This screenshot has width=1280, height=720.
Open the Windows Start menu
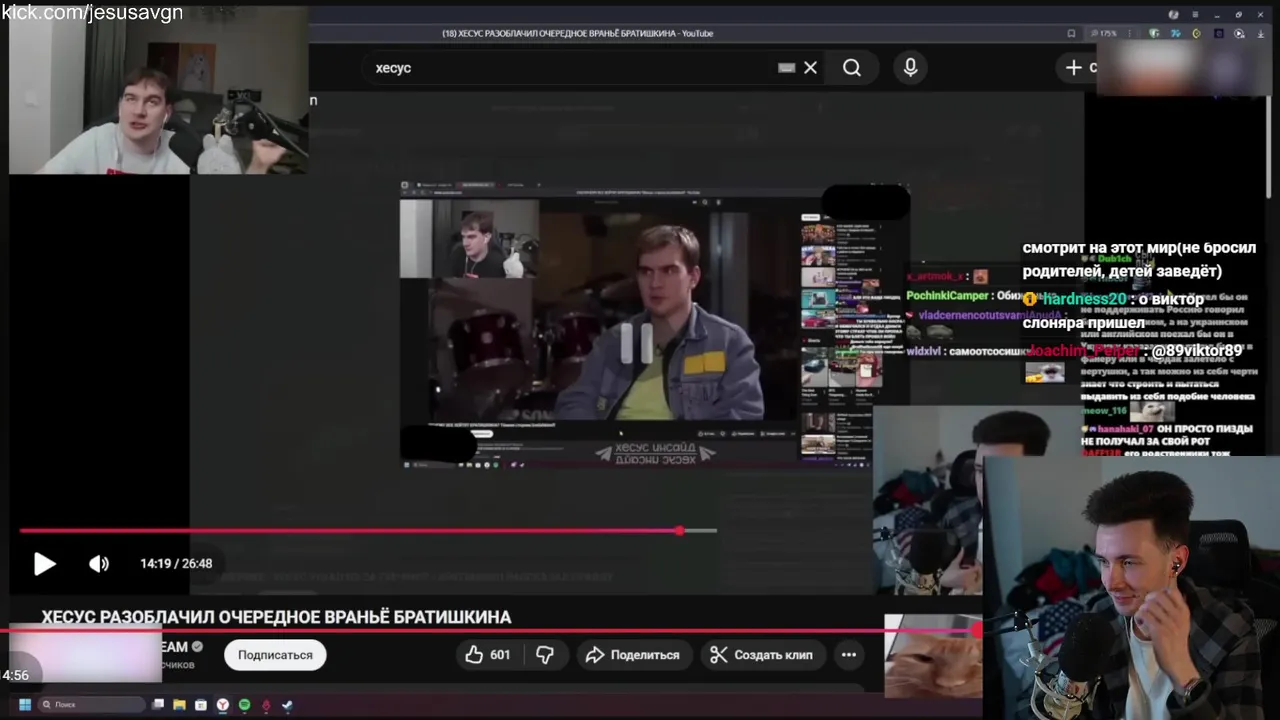[x=25, y=705]
